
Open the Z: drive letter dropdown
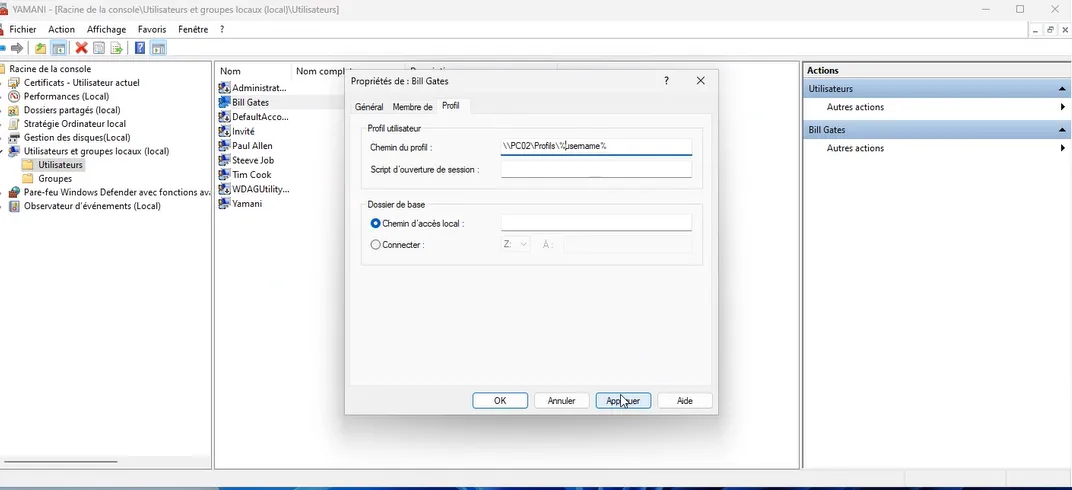point(516,244)
